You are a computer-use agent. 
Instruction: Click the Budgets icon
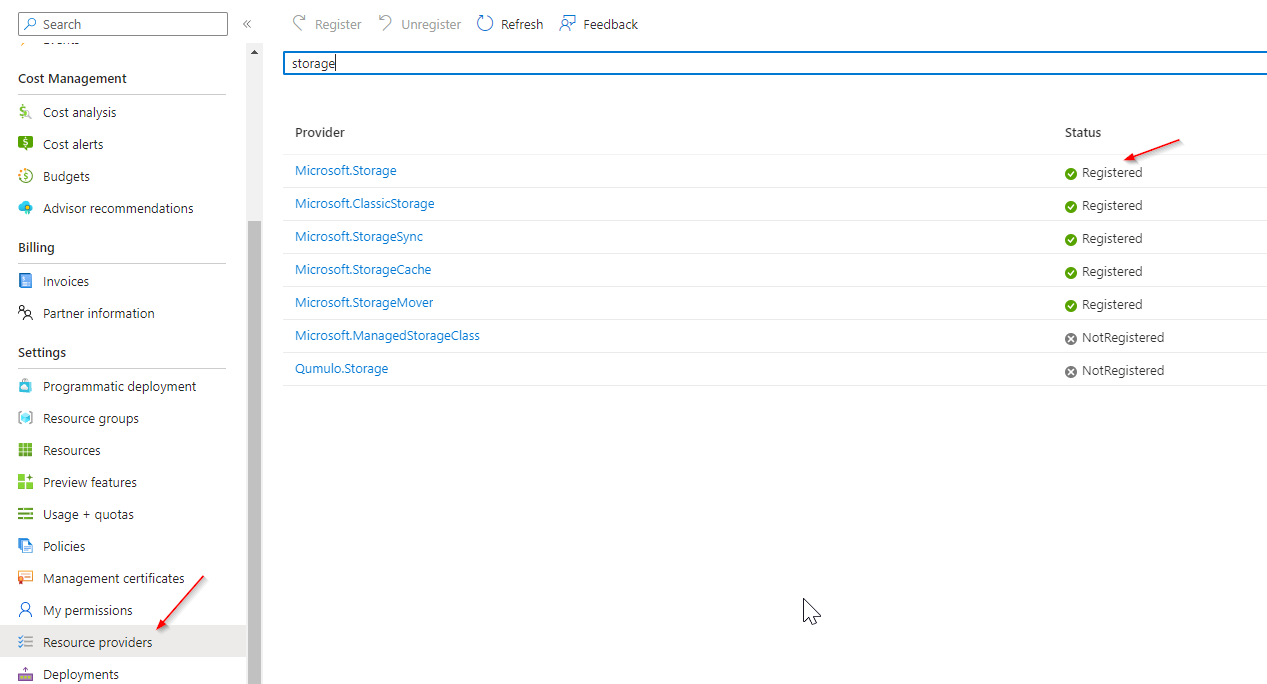pyautogui.click(x=26, y=176)
